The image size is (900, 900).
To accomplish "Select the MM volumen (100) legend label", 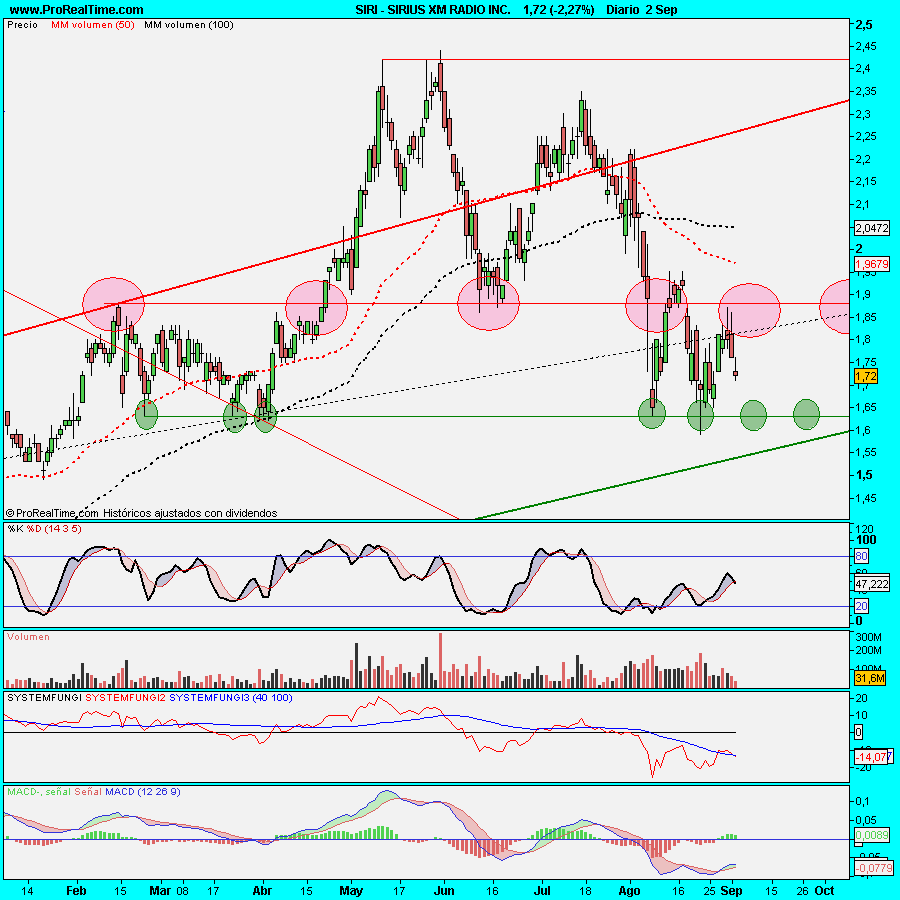I will click(x=189, y=25).
